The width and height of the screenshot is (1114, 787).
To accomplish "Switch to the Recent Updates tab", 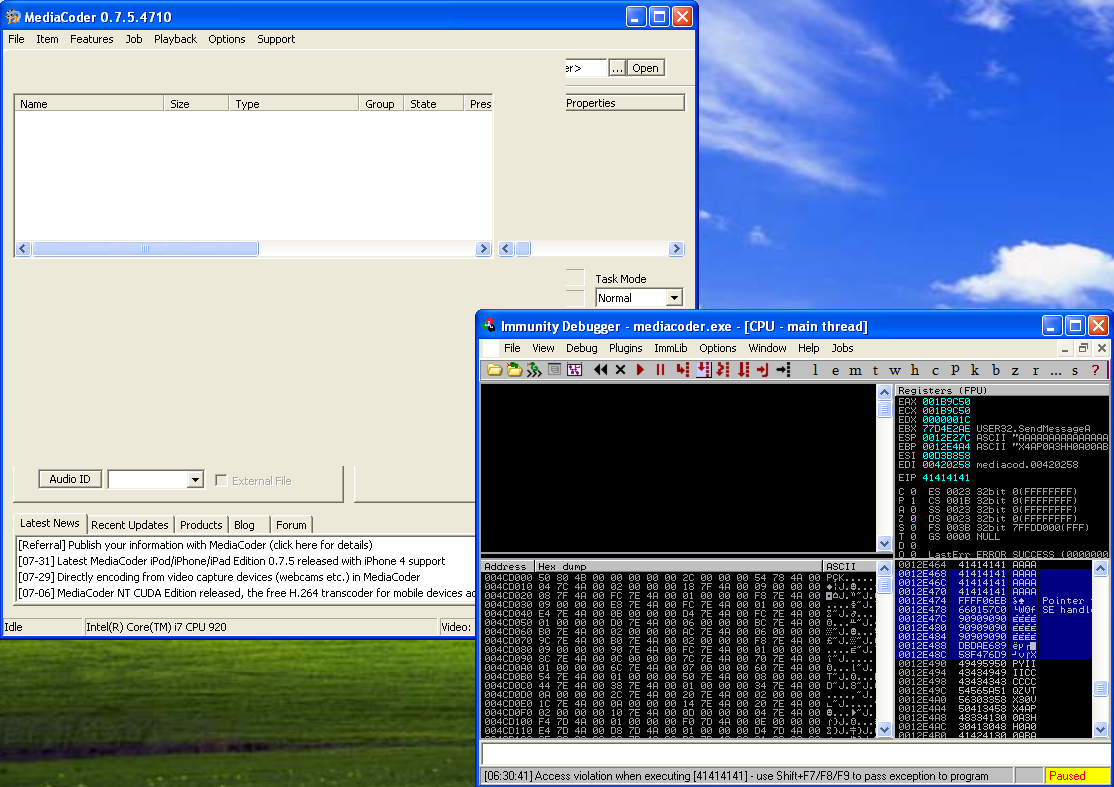I will pyautogui.click(x=130, y=525).
